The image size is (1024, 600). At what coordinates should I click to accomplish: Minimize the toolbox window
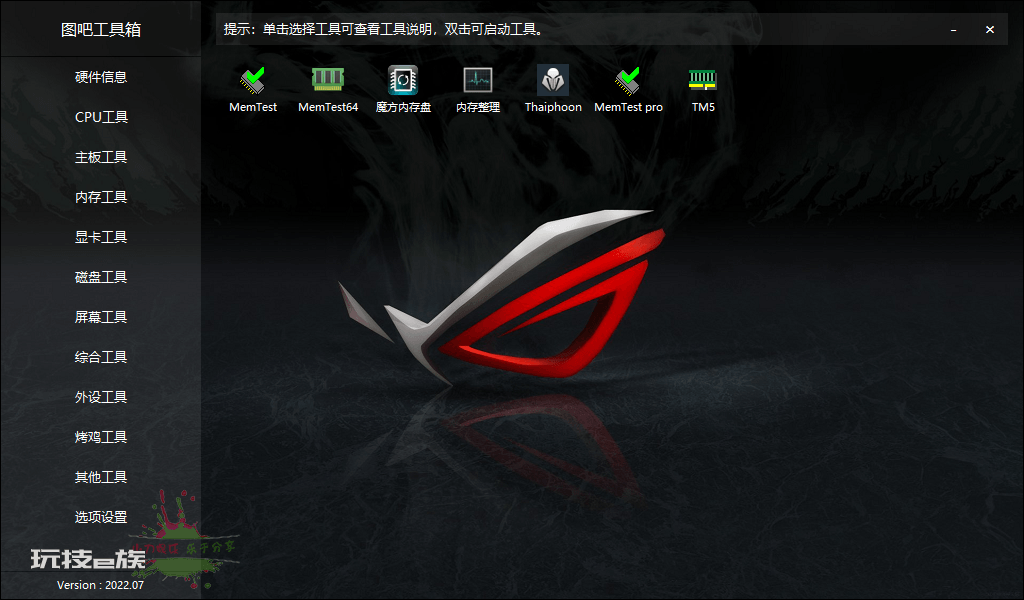[953, 30]
